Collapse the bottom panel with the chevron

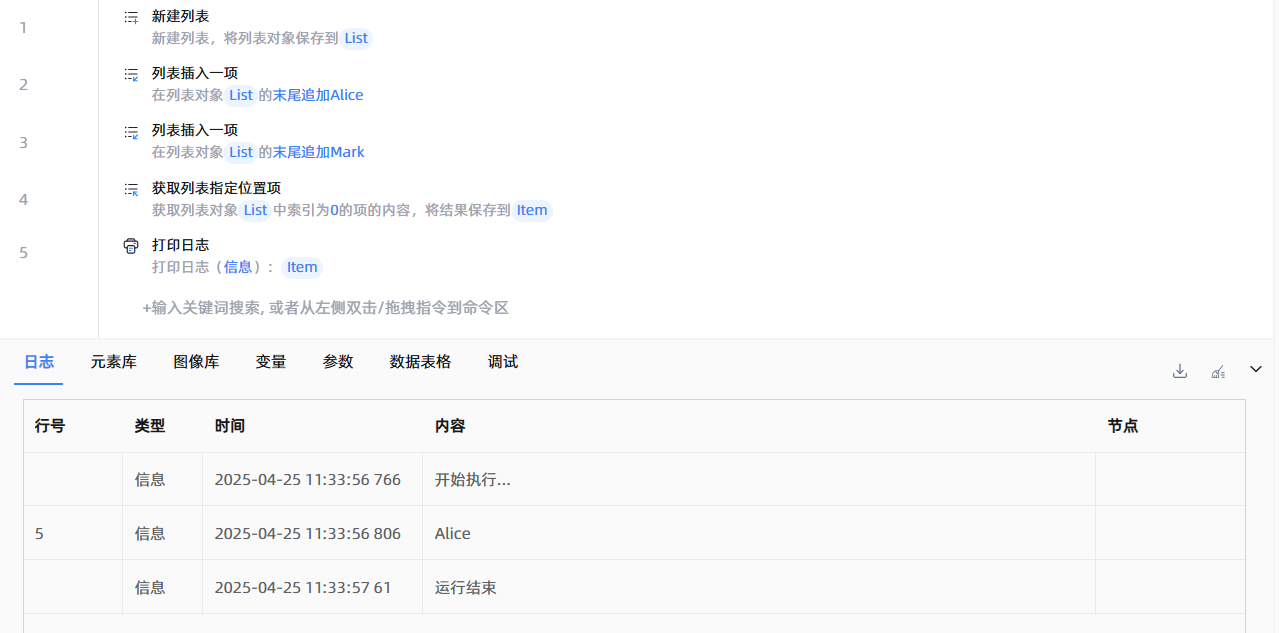[x=1256, y=370]
